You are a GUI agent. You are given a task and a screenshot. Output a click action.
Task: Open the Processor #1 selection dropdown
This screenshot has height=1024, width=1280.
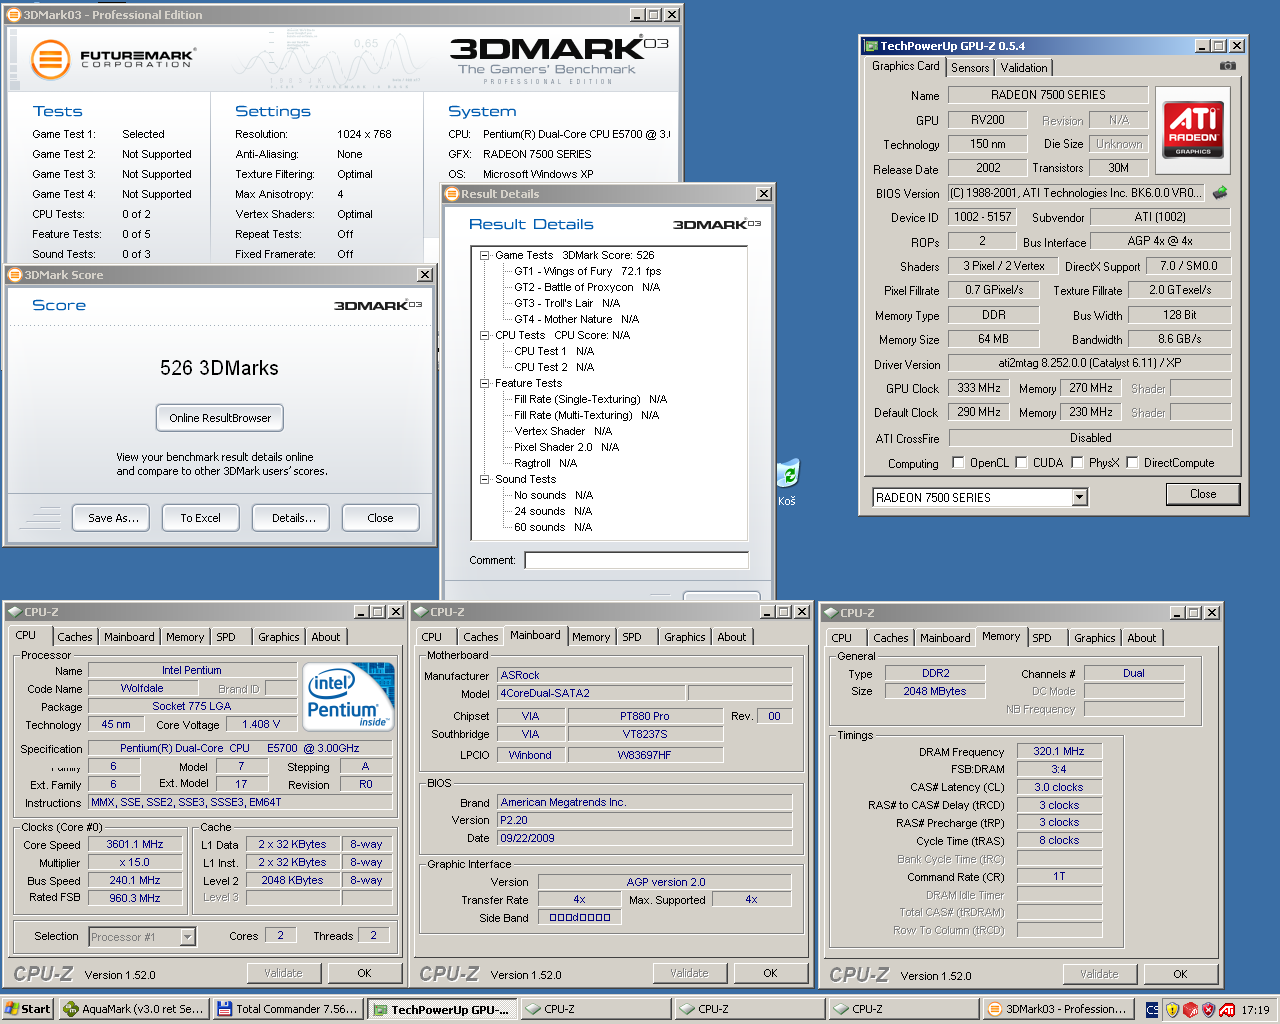(187, 937)
